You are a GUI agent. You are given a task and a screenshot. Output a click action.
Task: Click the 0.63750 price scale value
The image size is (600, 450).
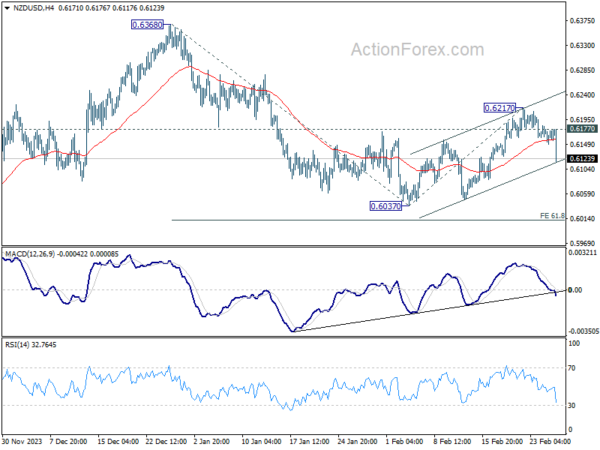click(x=582, y=21)
